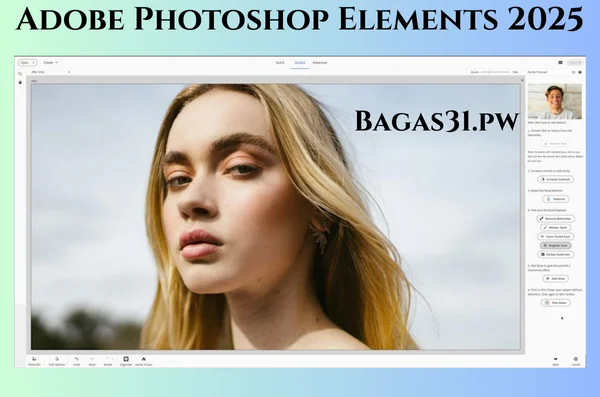Click the Add Glow button
The image size is (600, 397).
coord(556,279)
